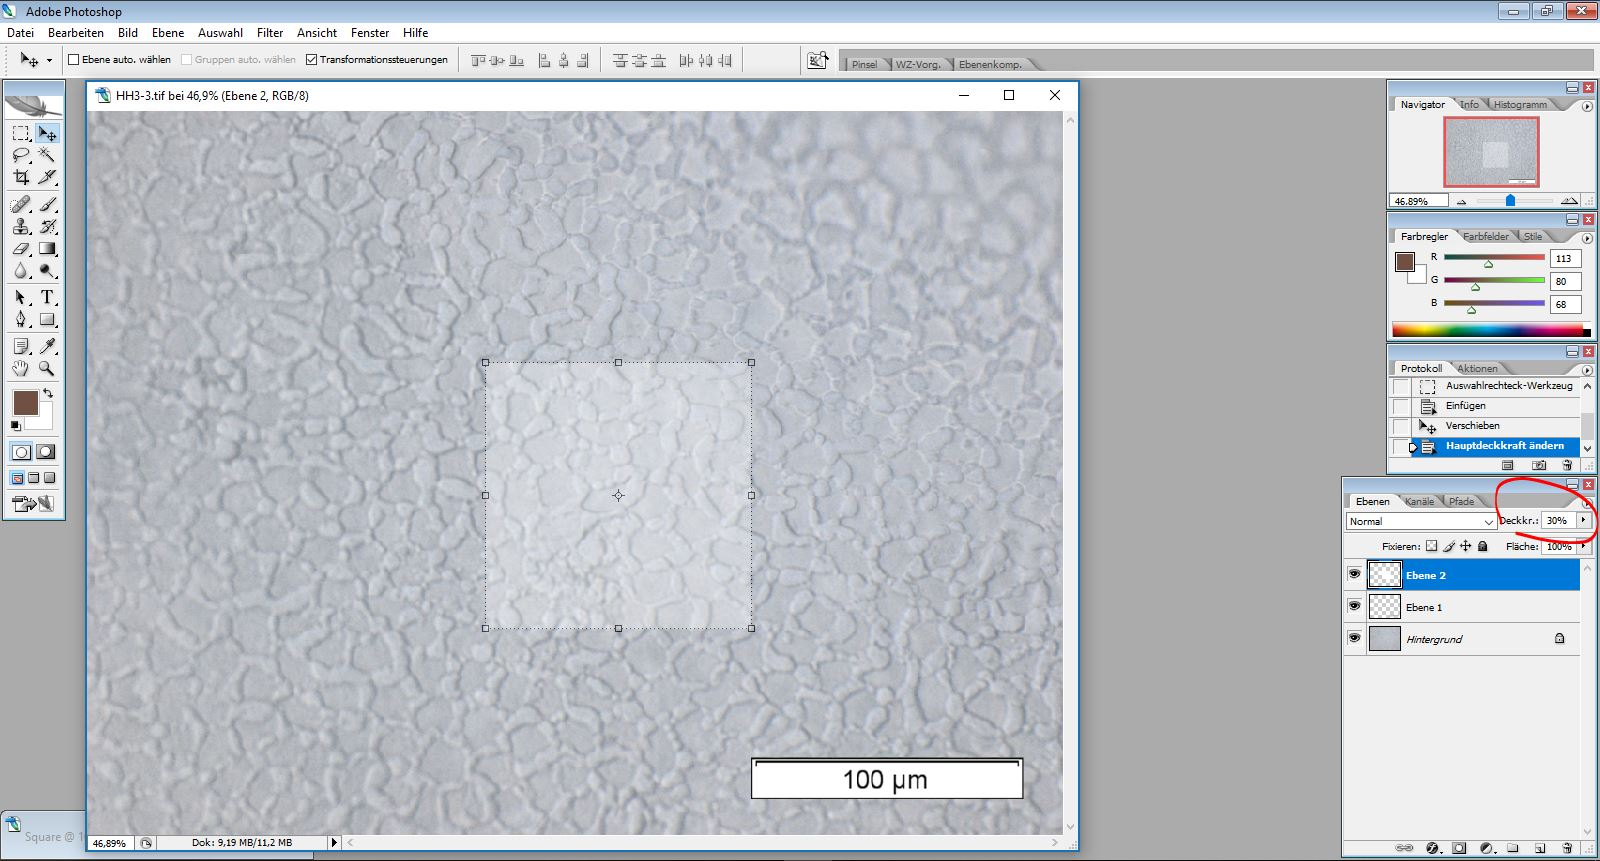This screenshot has height=861, width=1600.
Task: Select the Lasso tool
Action: coord(21,155)
